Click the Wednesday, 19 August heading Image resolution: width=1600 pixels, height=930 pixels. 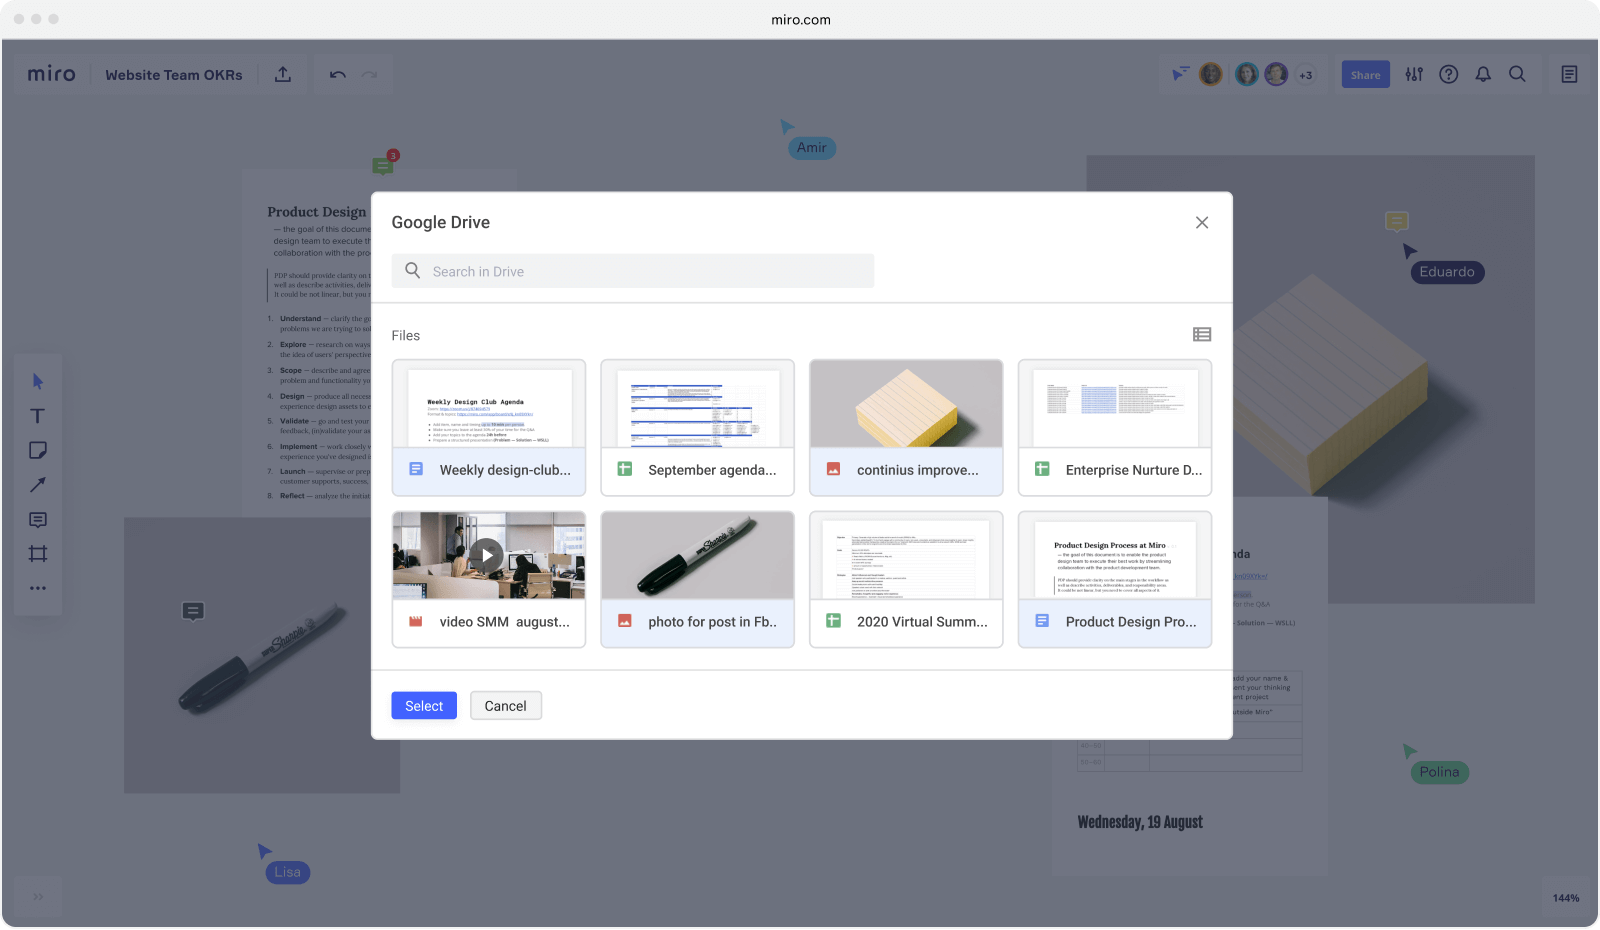pos(1140,822)
